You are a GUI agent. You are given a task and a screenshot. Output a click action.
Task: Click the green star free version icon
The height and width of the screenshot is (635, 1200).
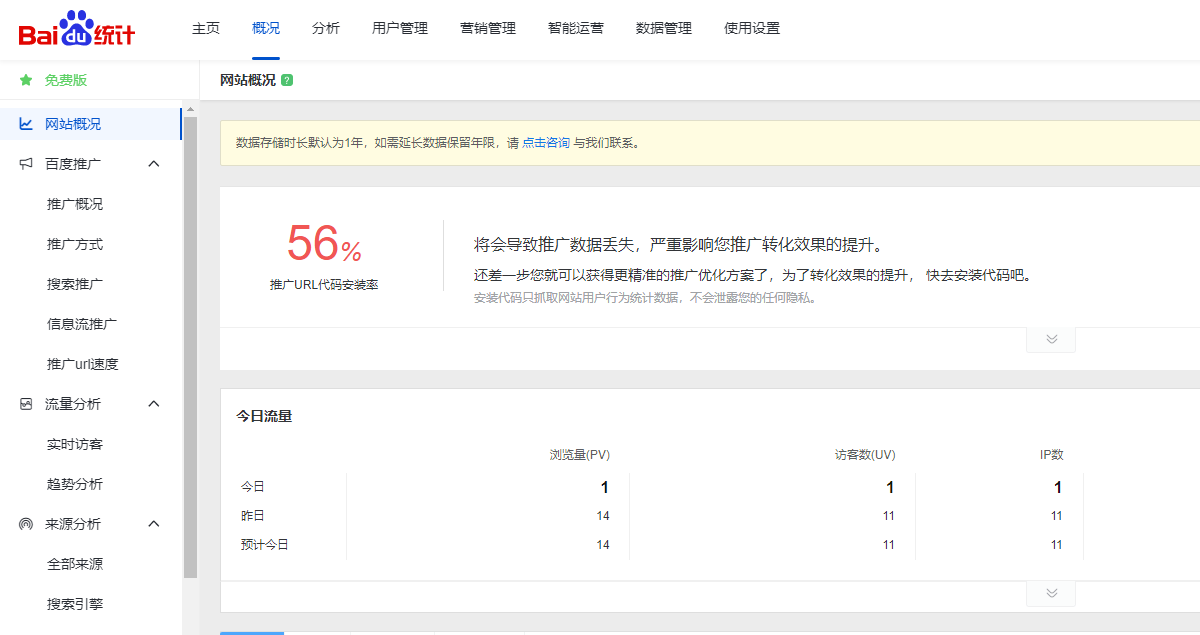[26, 80]
